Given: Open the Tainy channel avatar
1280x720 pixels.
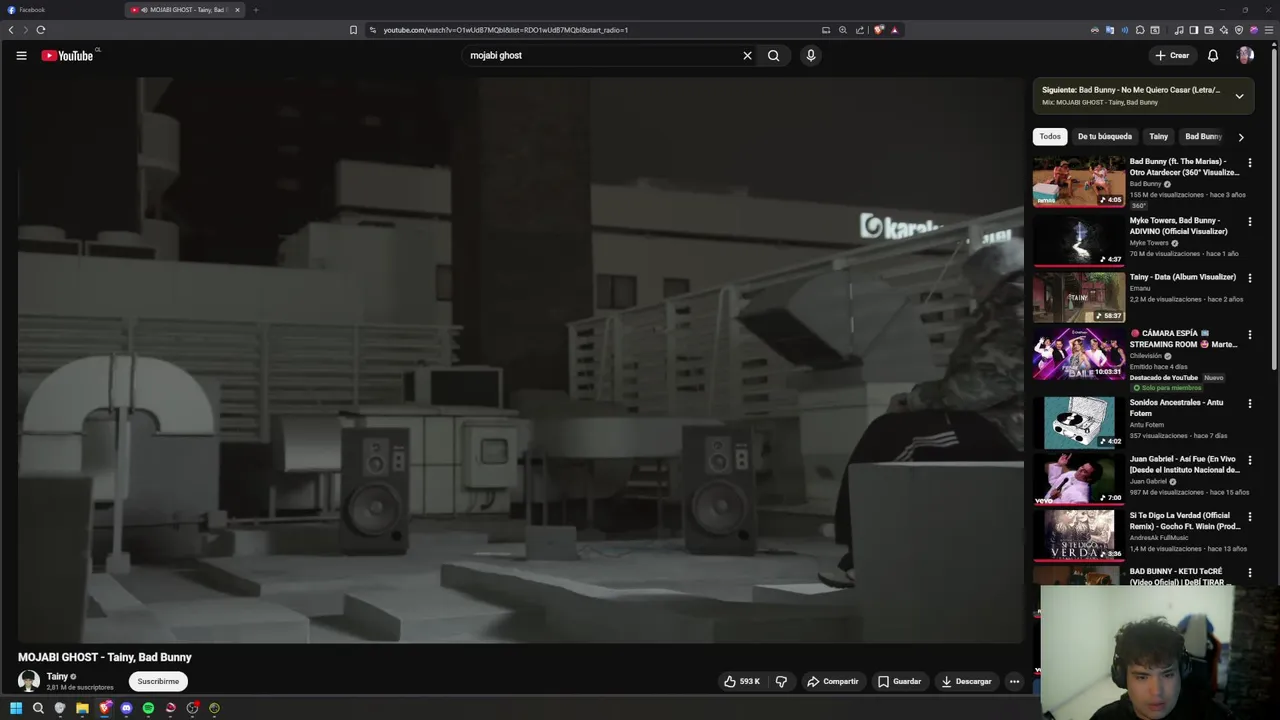Looking at the screenshot, I should pos(29,681).
